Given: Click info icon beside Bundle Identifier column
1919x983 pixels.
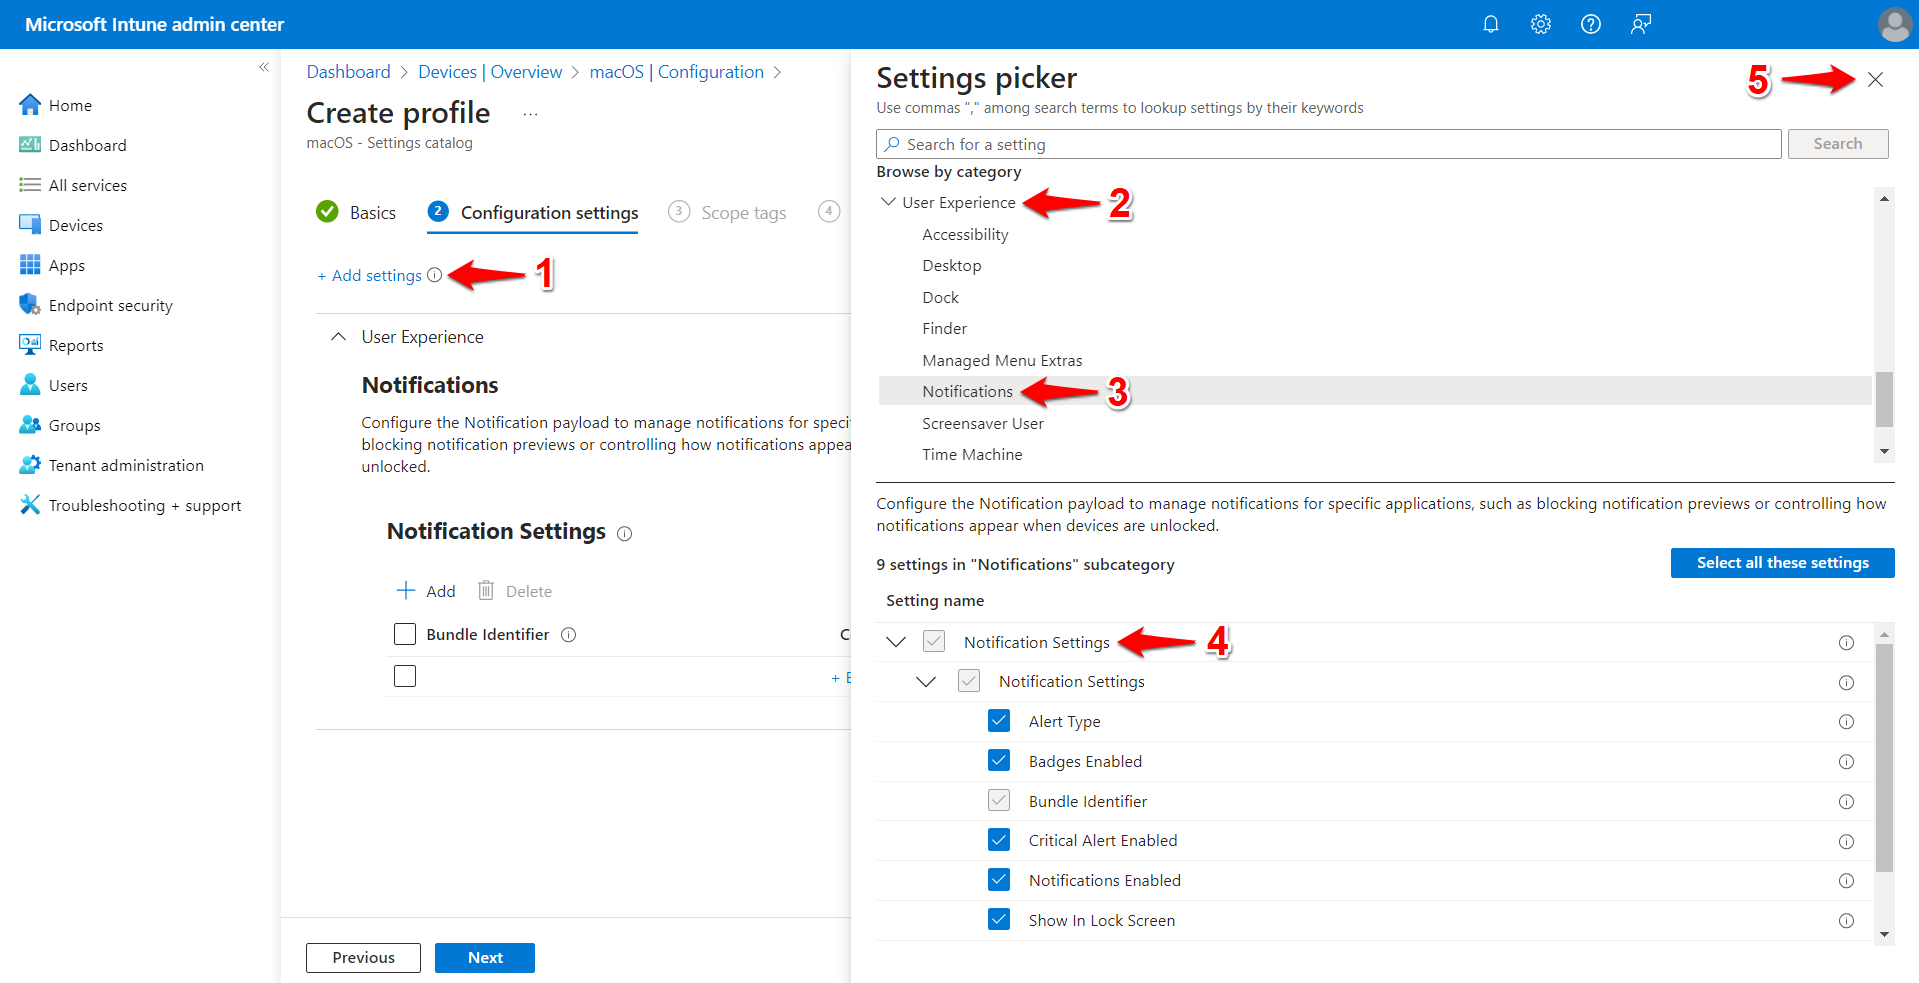Looking at the screenshot, I should 569,635.
